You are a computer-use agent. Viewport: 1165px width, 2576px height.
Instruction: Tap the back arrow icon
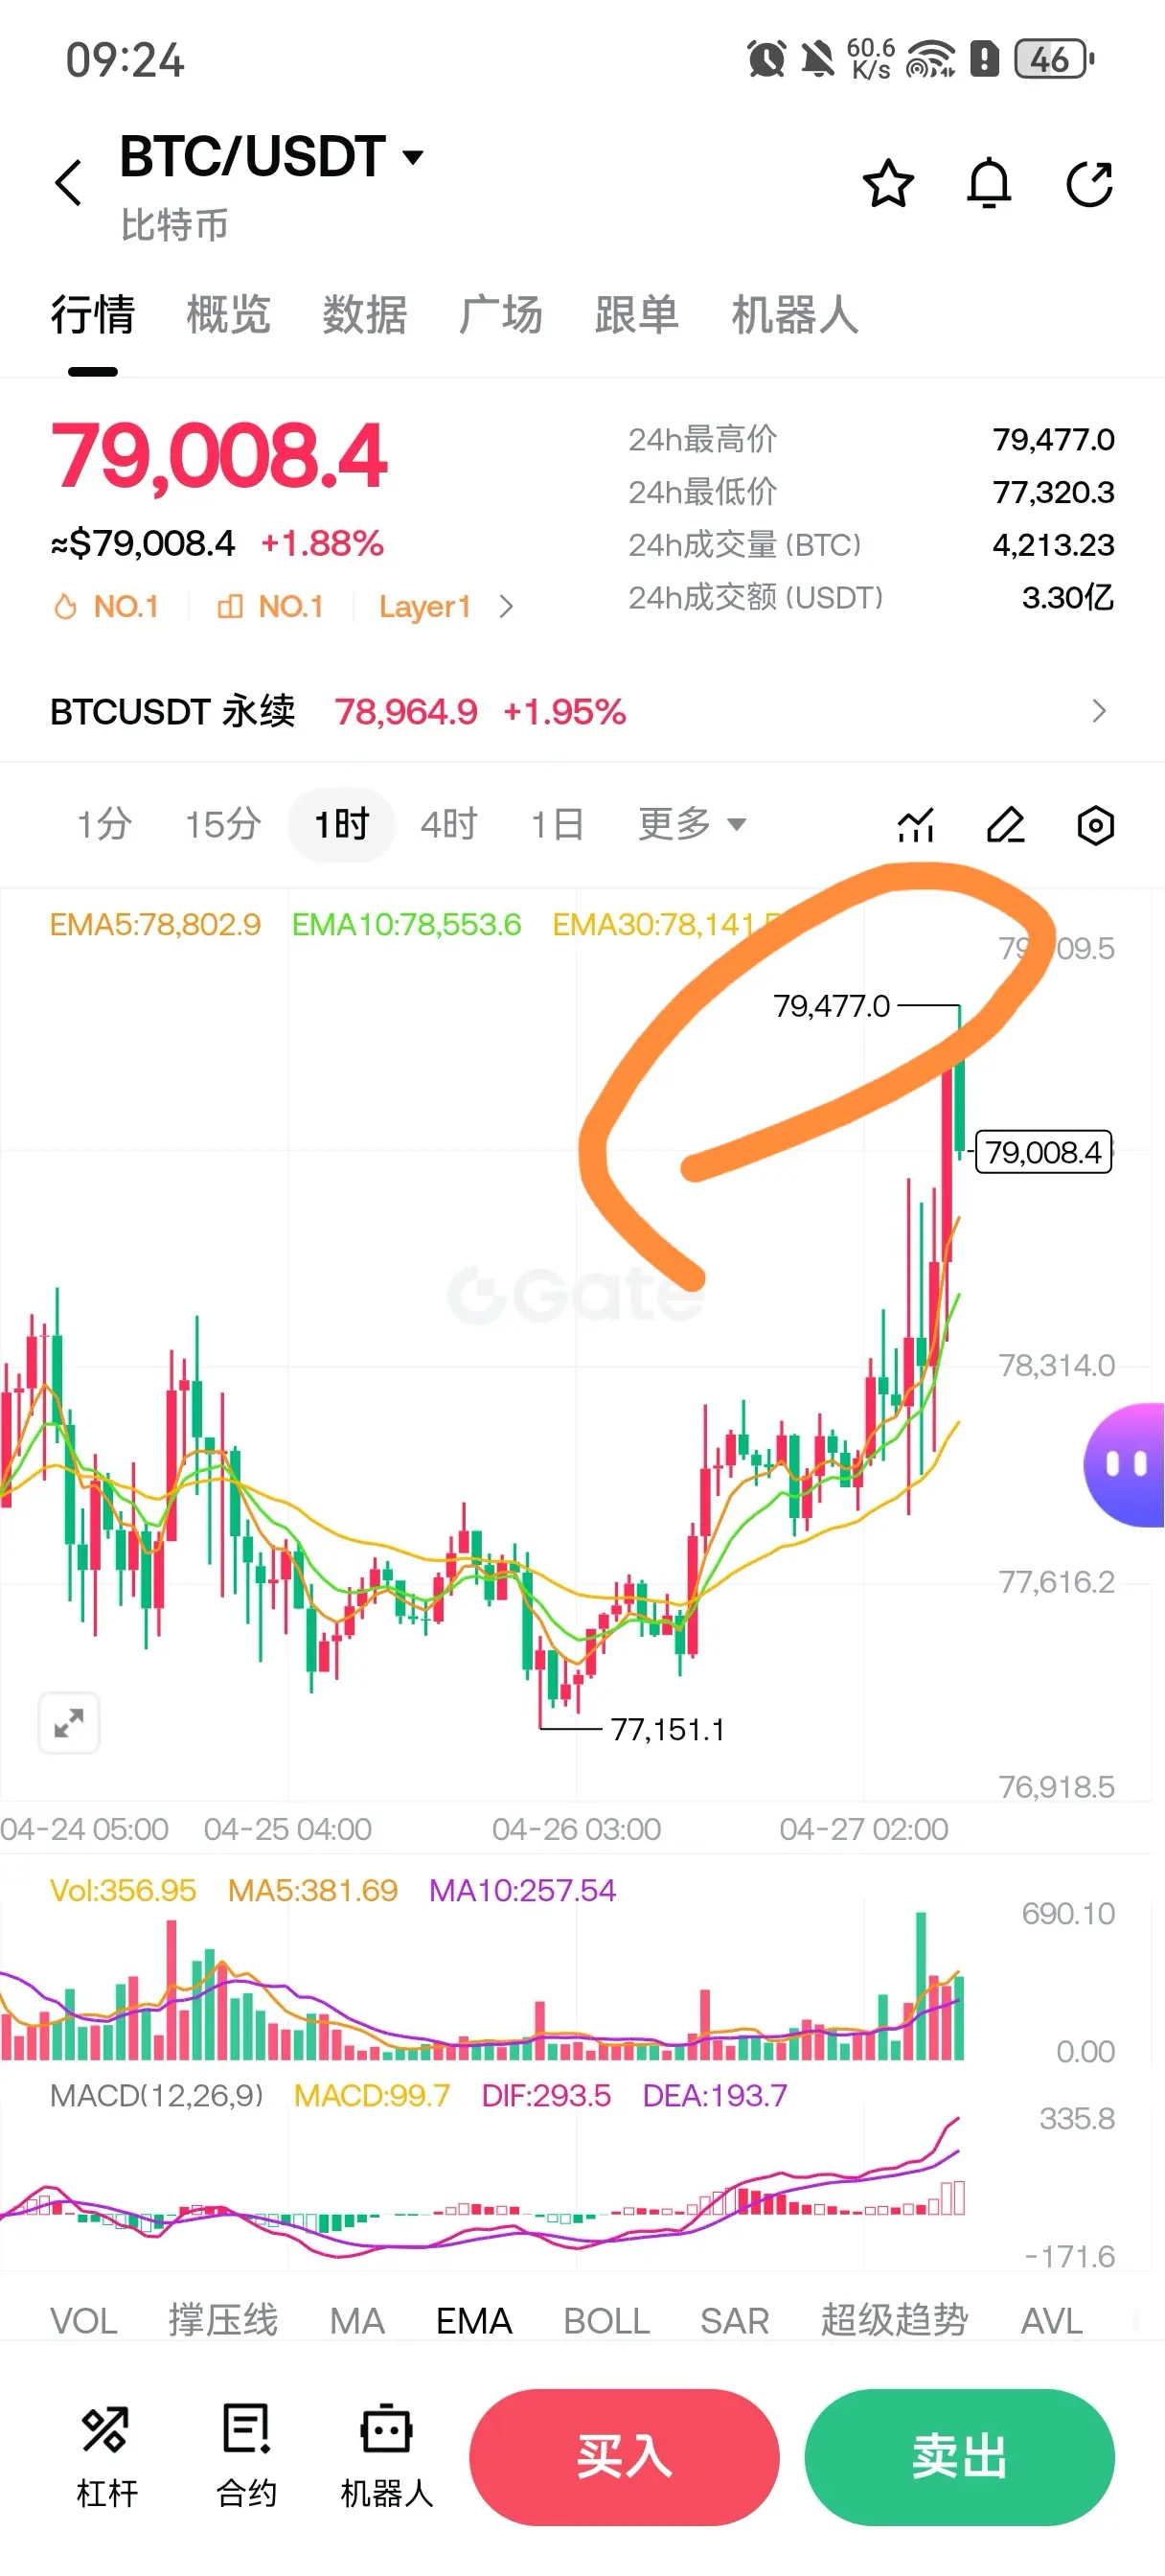[x=68, y=183]
